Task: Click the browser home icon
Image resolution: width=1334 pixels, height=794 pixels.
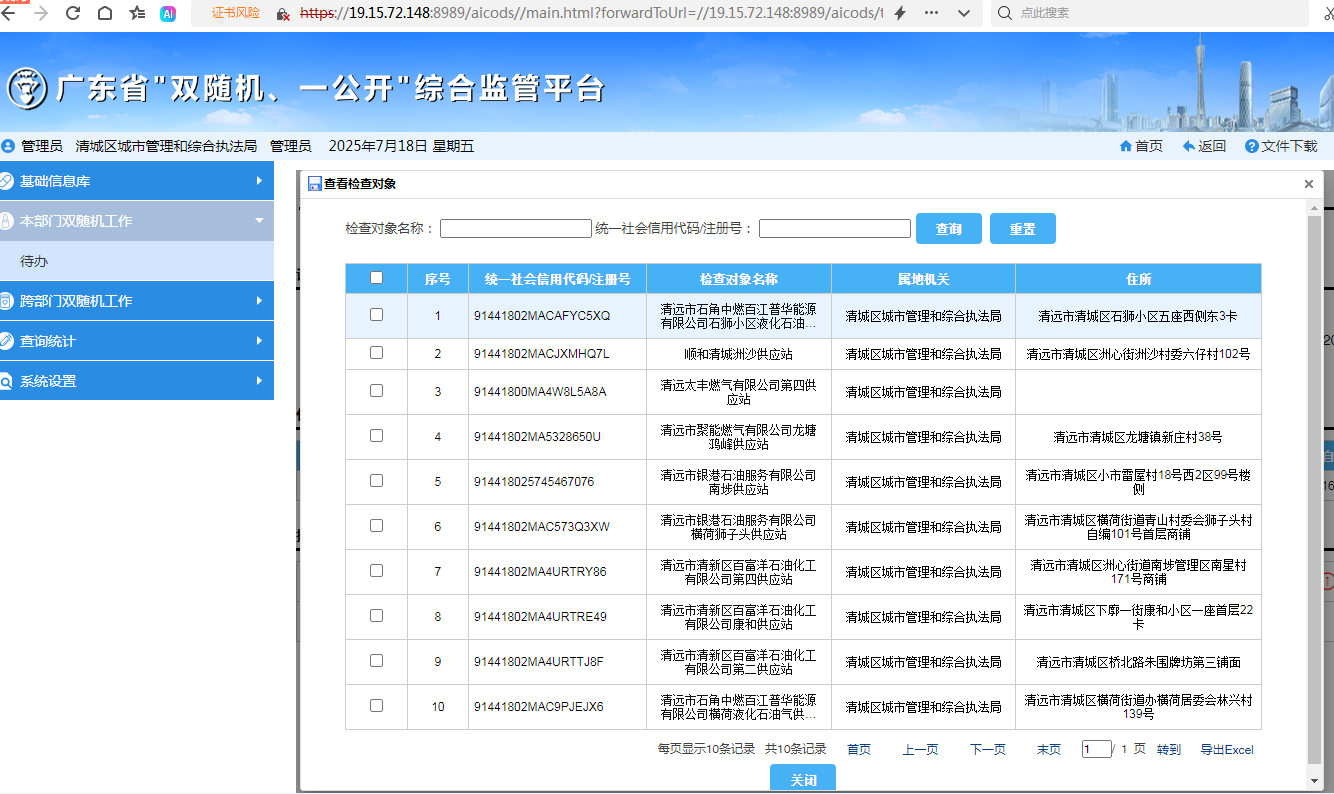Action: tap(105, 13)
